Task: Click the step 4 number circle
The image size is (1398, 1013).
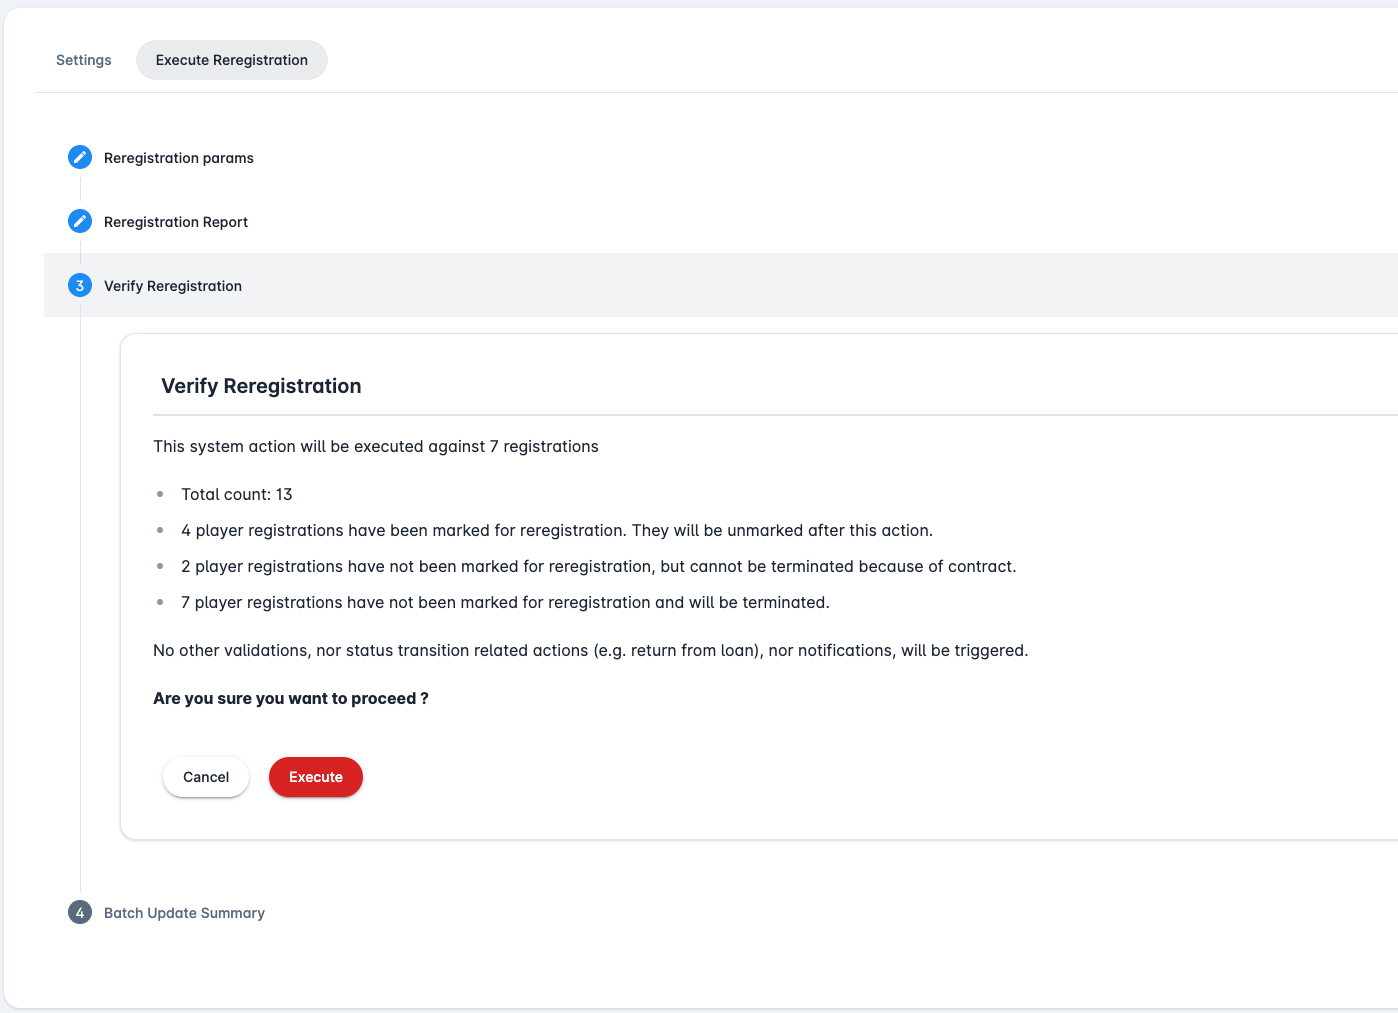Action: (80, 912)
